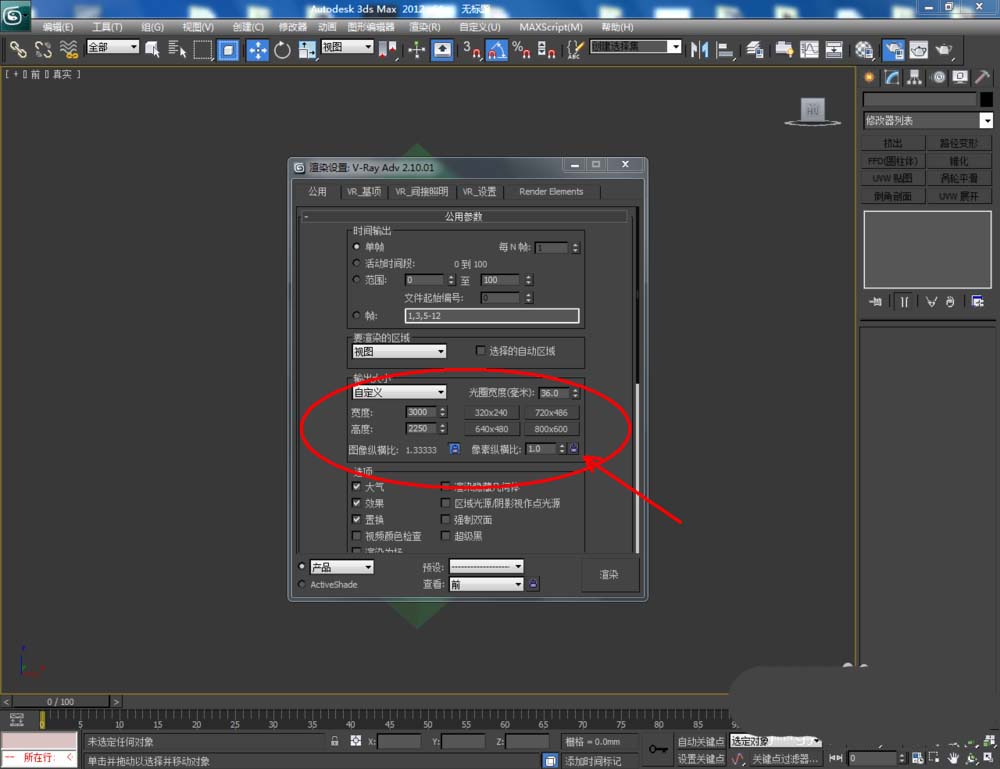
Task: Open the 自定义 output size dropdown
Action: click(x=399, y=393)
